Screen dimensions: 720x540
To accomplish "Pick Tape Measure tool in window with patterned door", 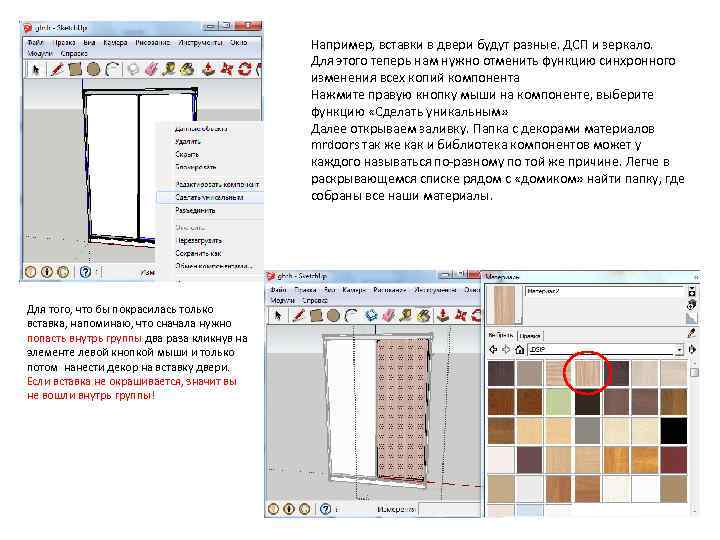I will point(406,316).
